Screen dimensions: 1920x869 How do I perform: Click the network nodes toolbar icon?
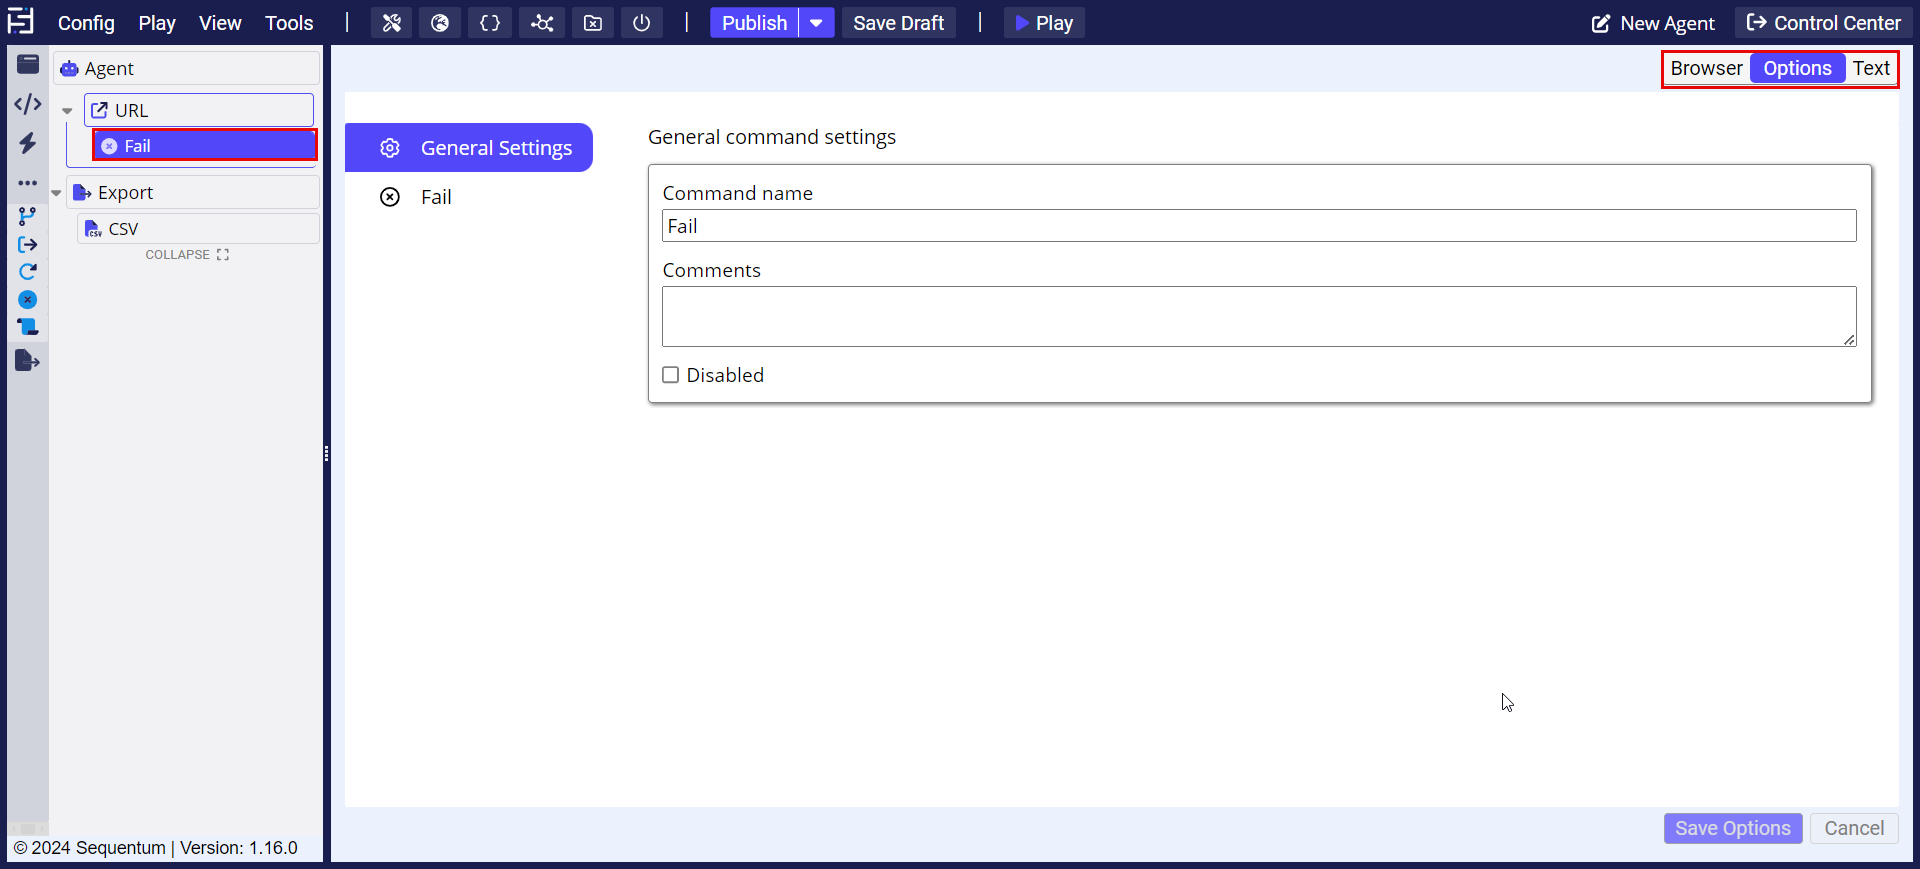tap(542, 23)
